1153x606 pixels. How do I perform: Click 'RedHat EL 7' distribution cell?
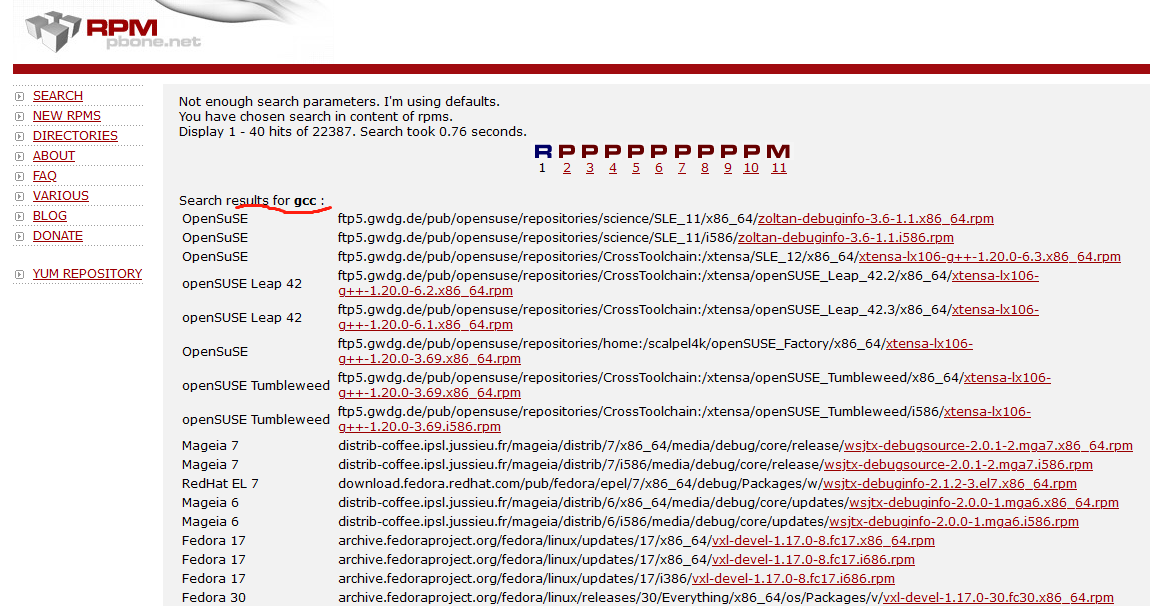(x=220, y=484)
